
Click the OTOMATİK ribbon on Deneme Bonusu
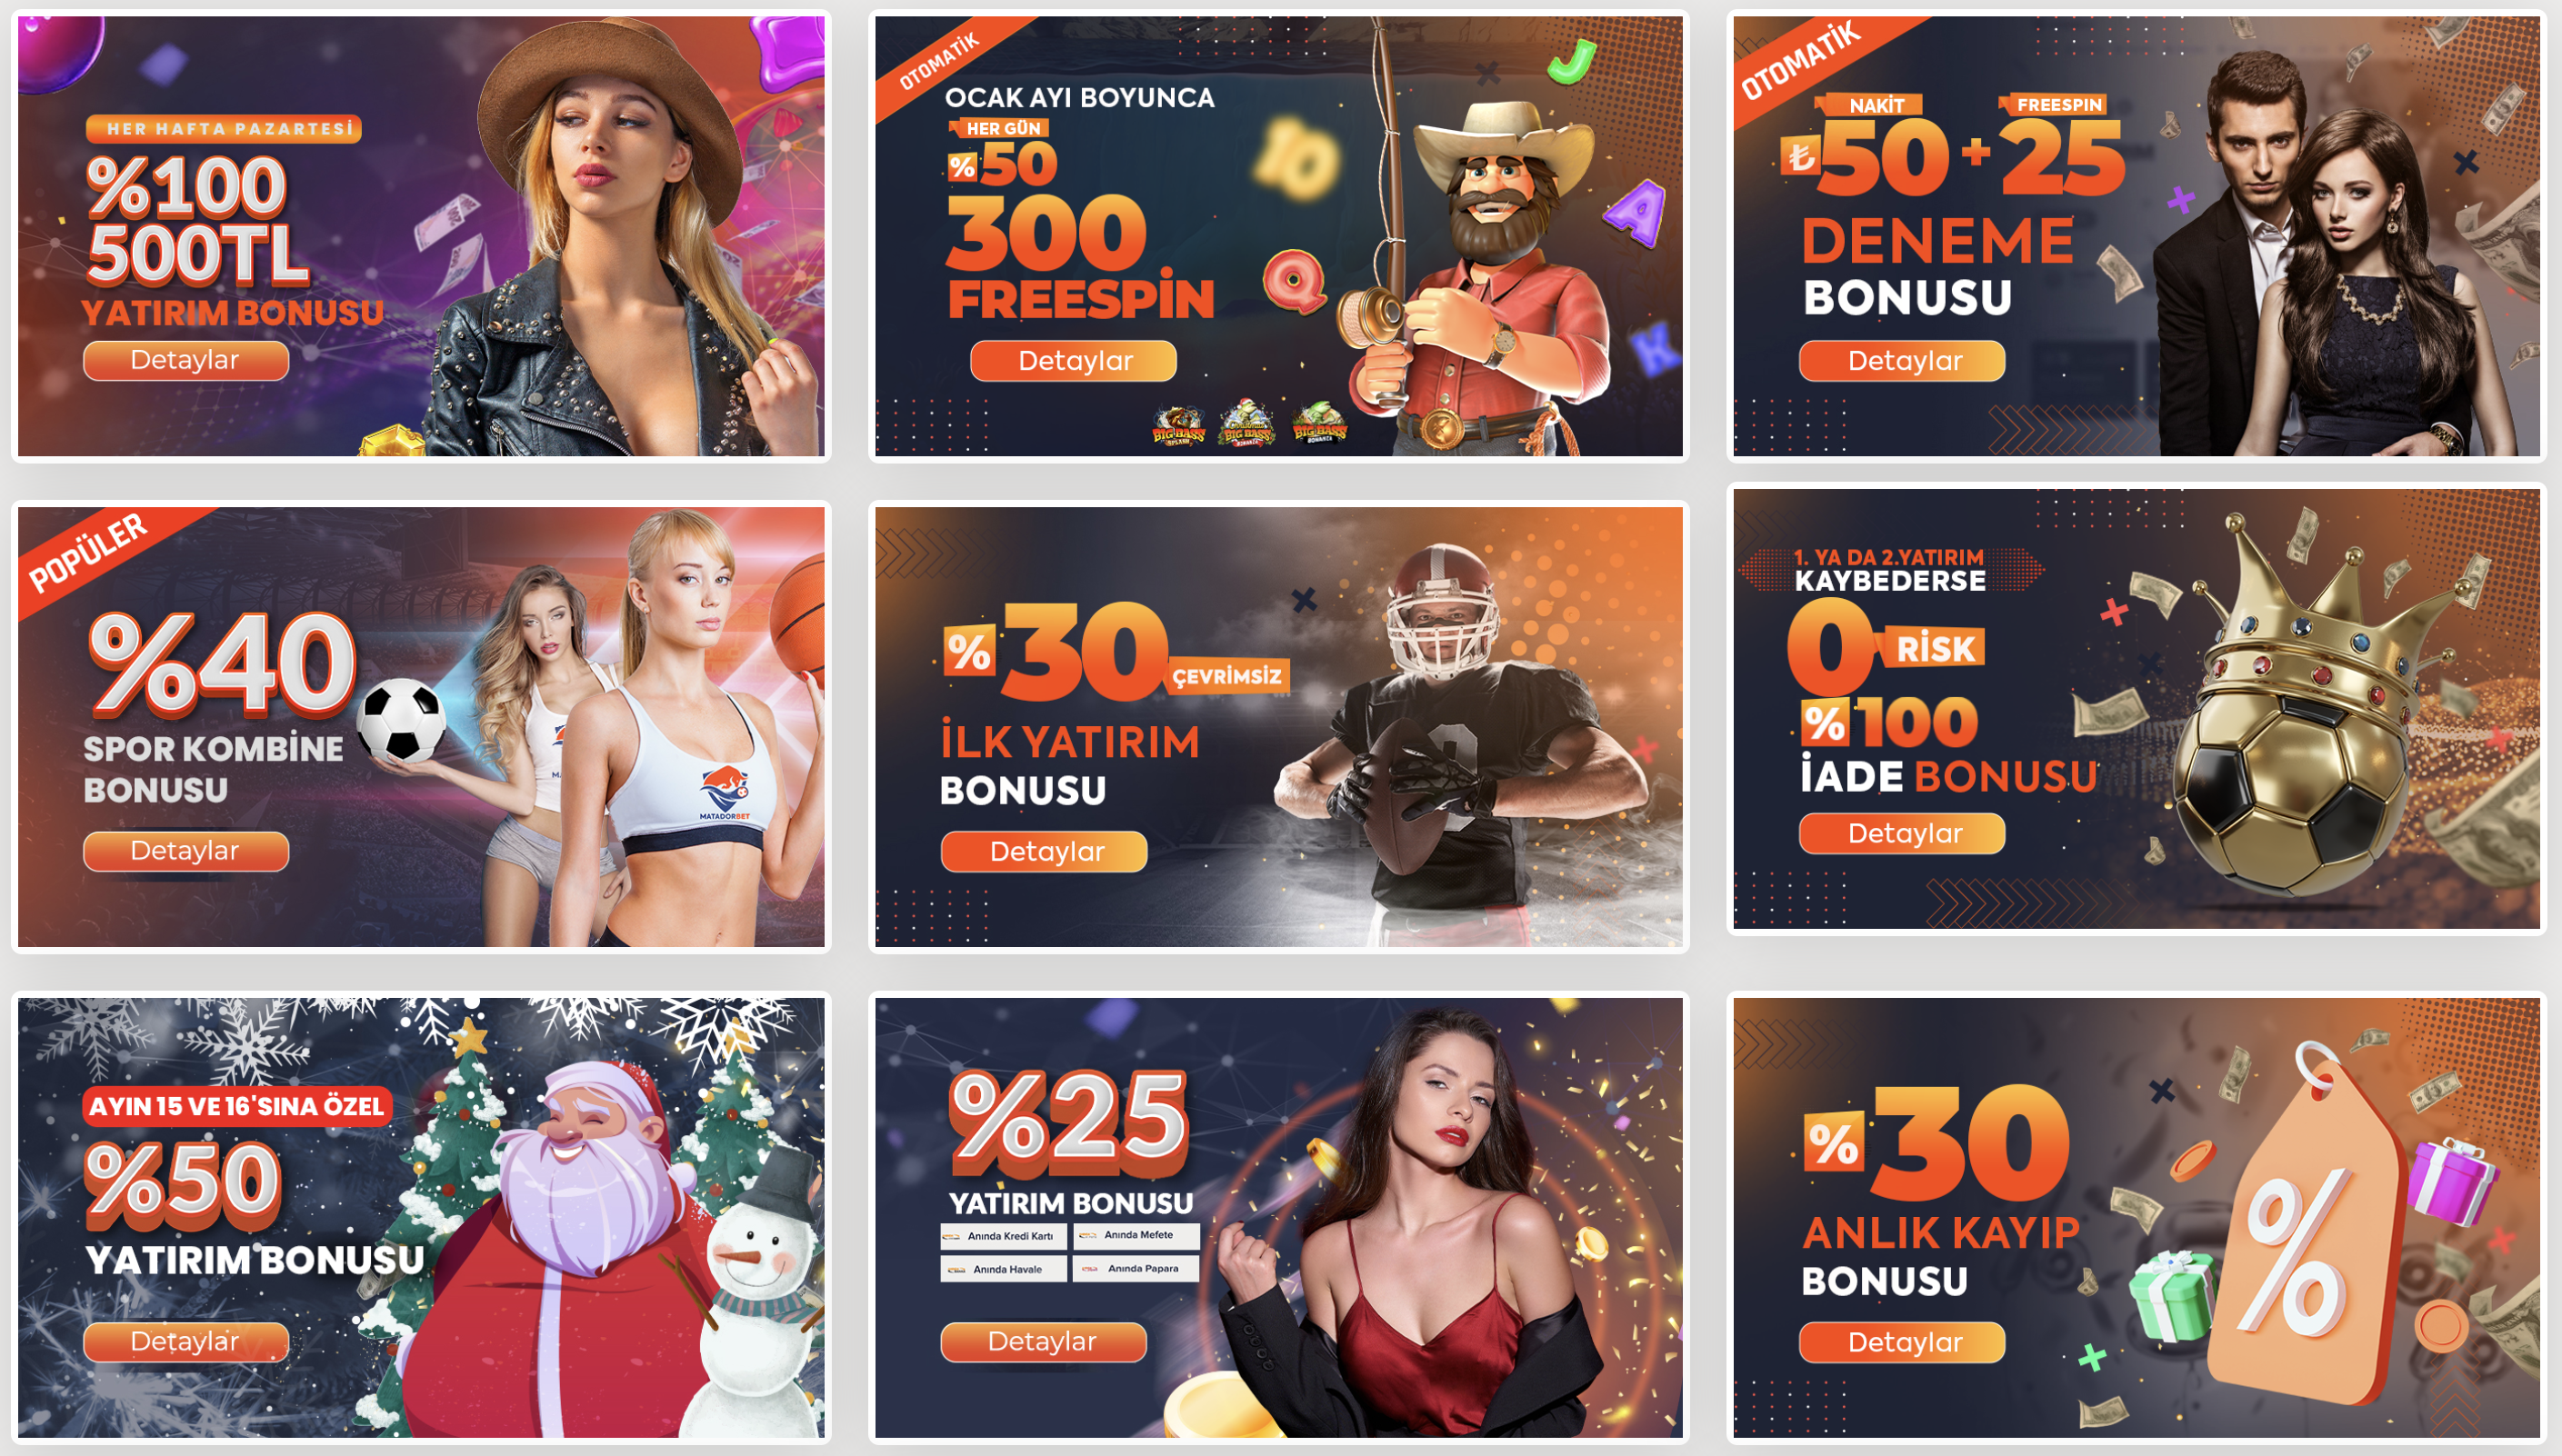click(1801, 60)
